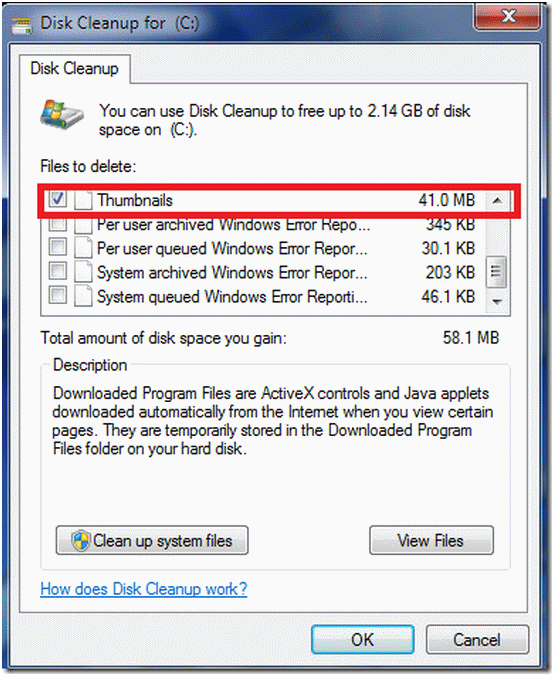This screenshot has width=554, height=676.
Task: Click the file list scroll down arrow
Action: pos(497,301)
